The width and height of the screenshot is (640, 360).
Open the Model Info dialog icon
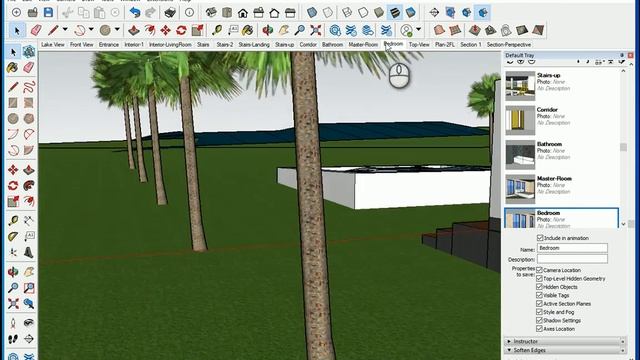(x=189, y=12)
